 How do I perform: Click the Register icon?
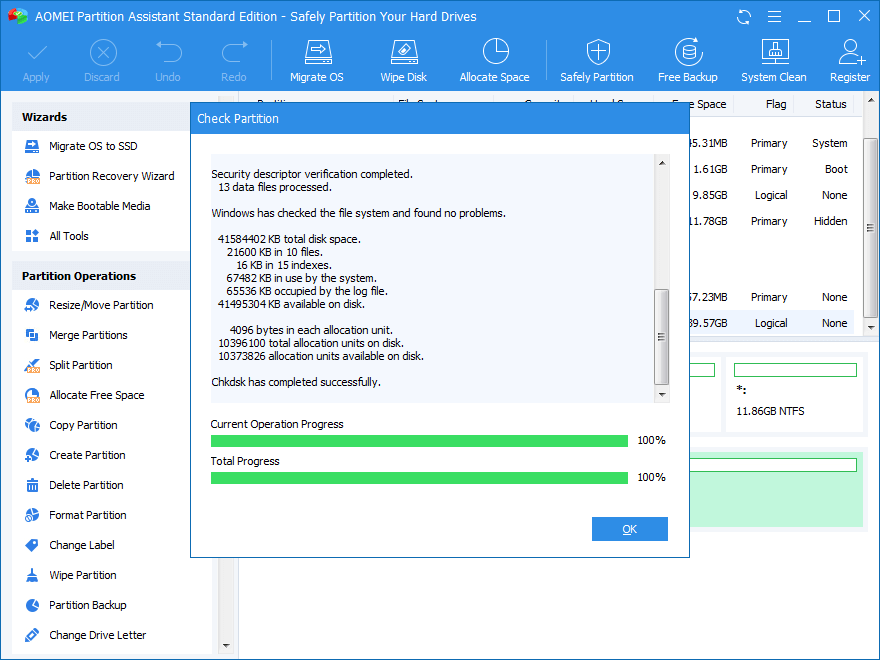(x=849, y=58)
